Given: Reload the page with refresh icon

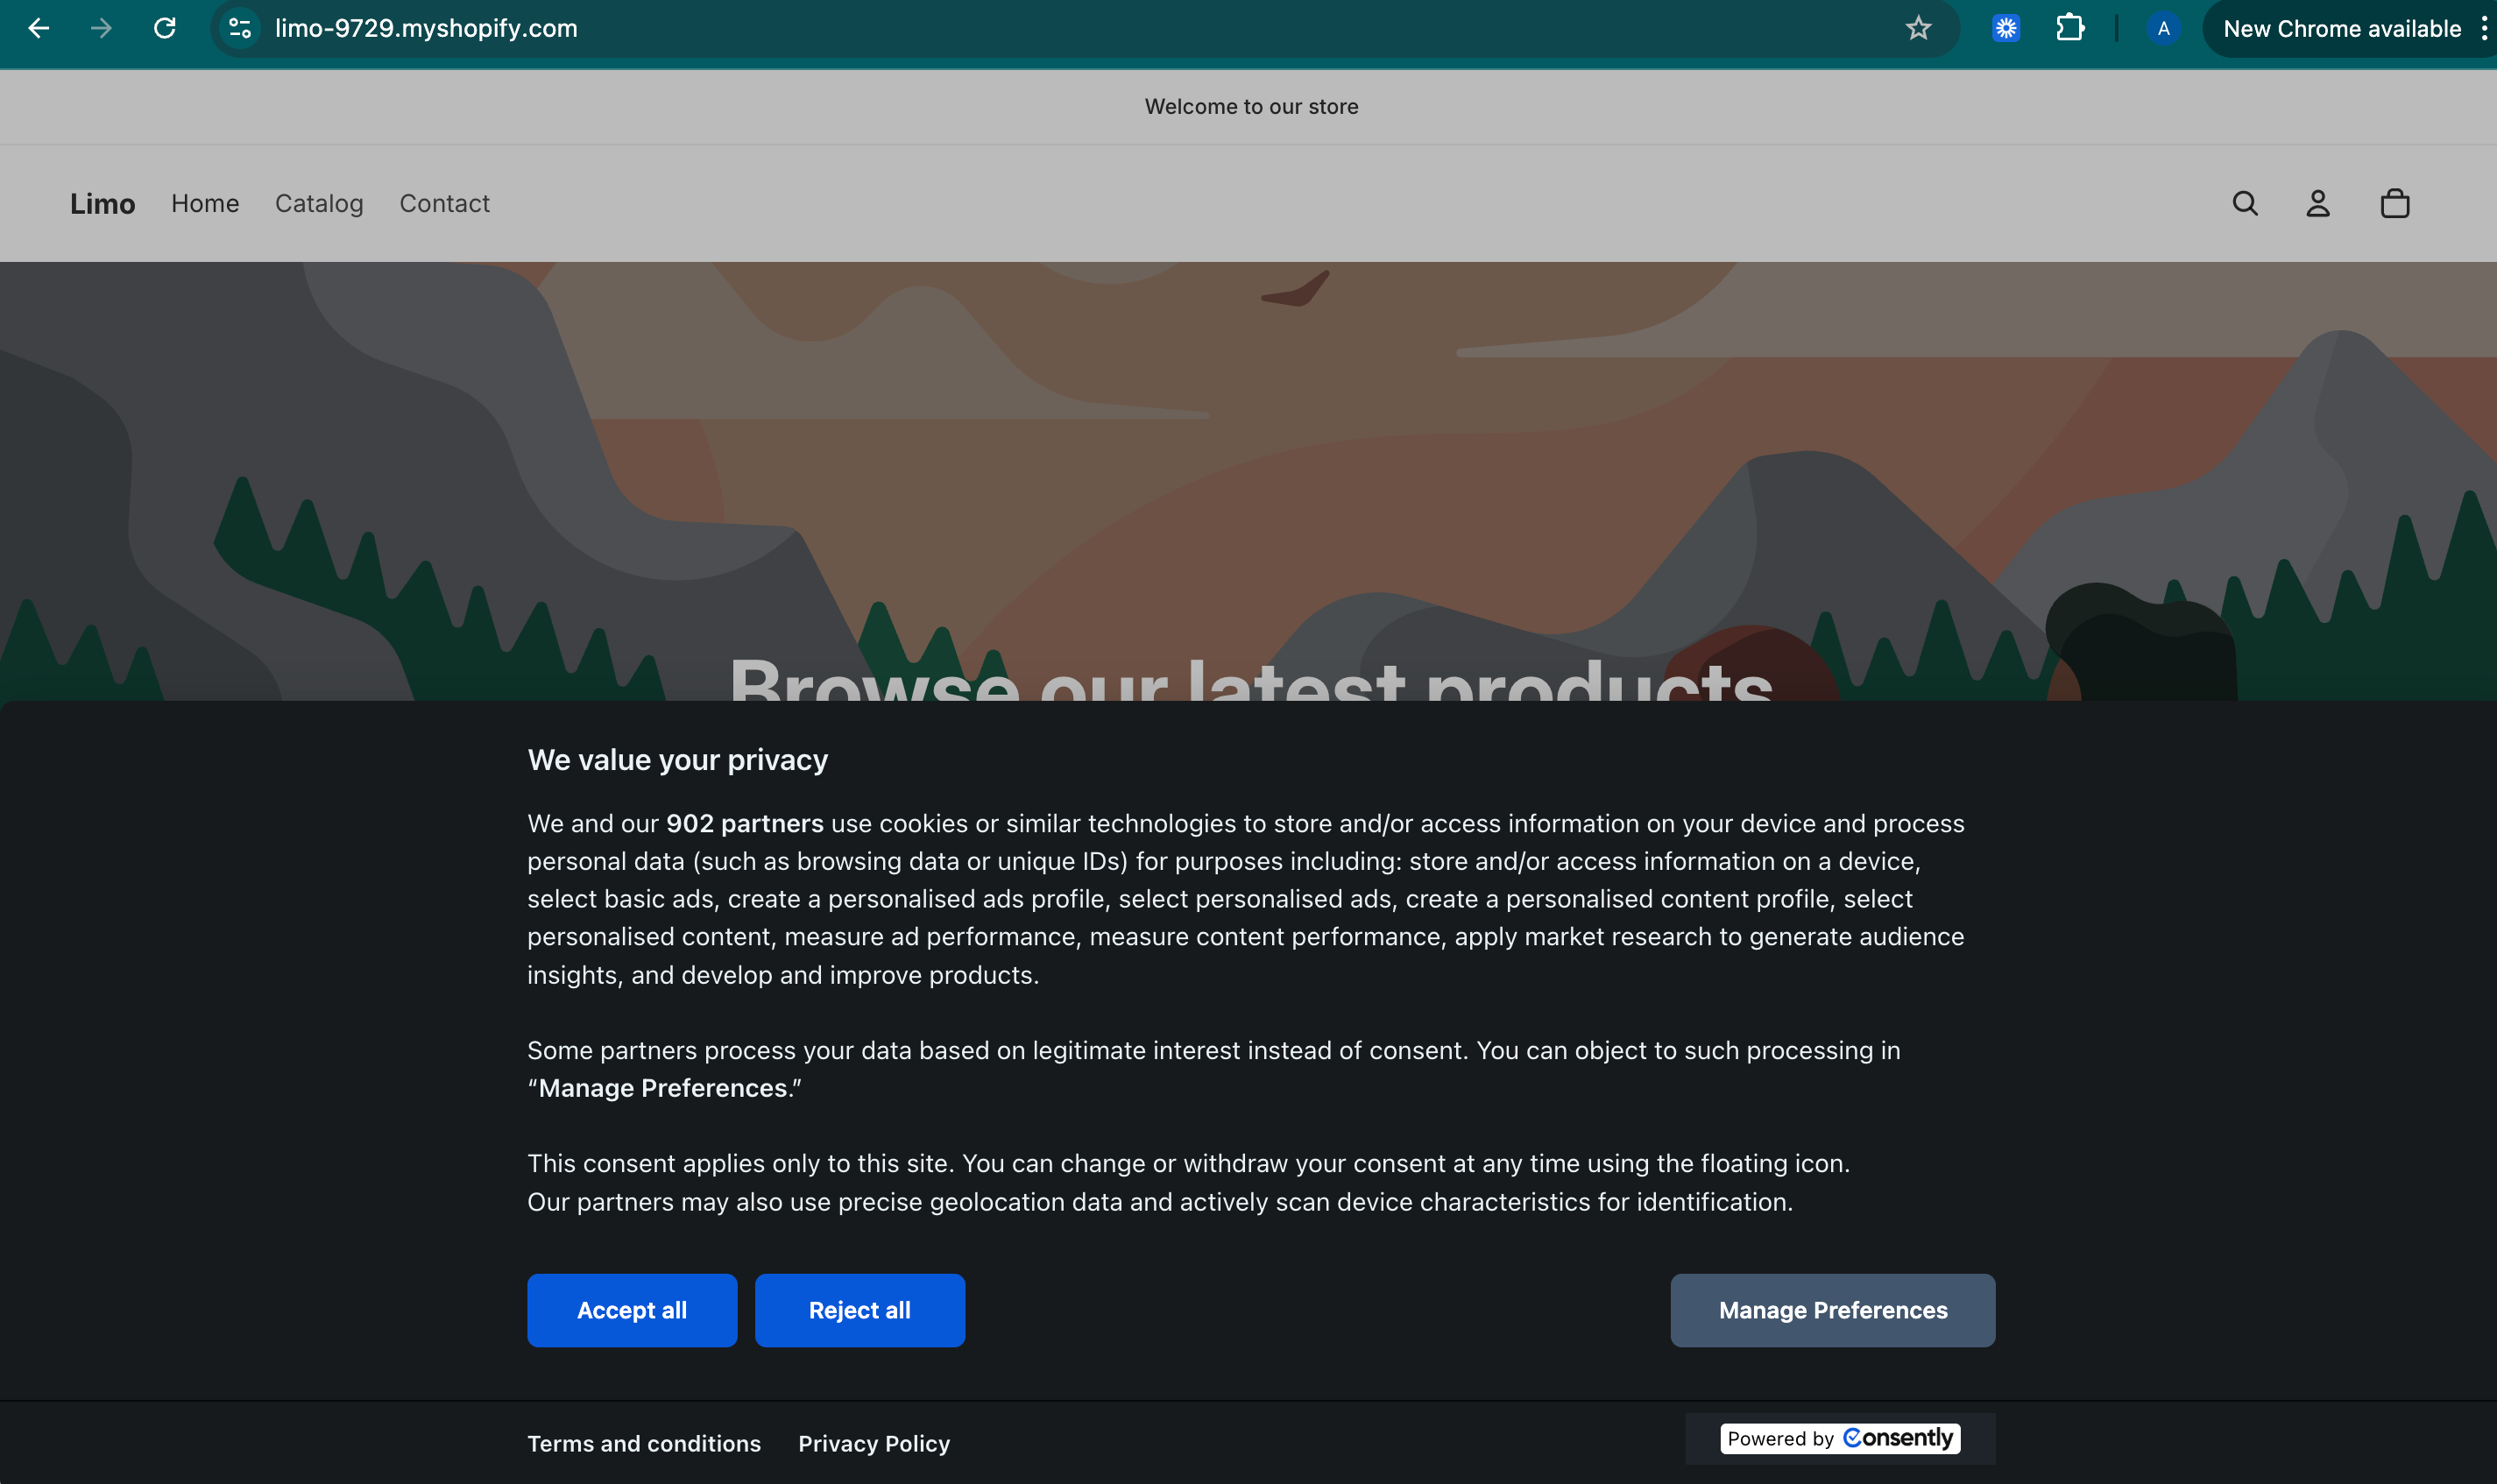Looking at the screenshot, I should point(165,28).
